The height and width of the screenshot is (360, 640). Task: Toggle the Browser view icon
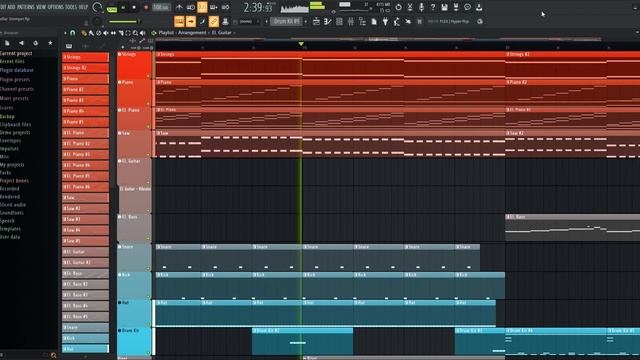pyautogui.click(x=362, y=21)
